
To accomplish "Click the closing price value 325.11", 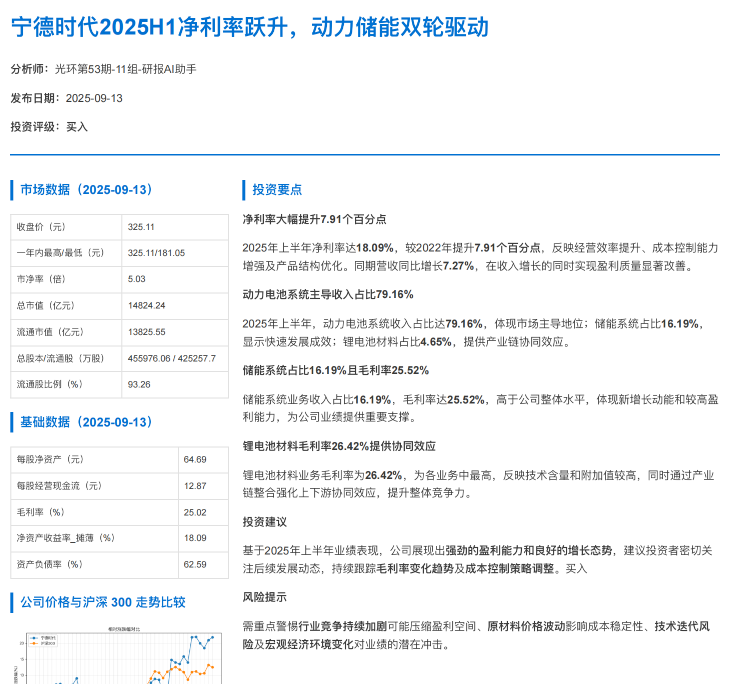I will [141, 227].
